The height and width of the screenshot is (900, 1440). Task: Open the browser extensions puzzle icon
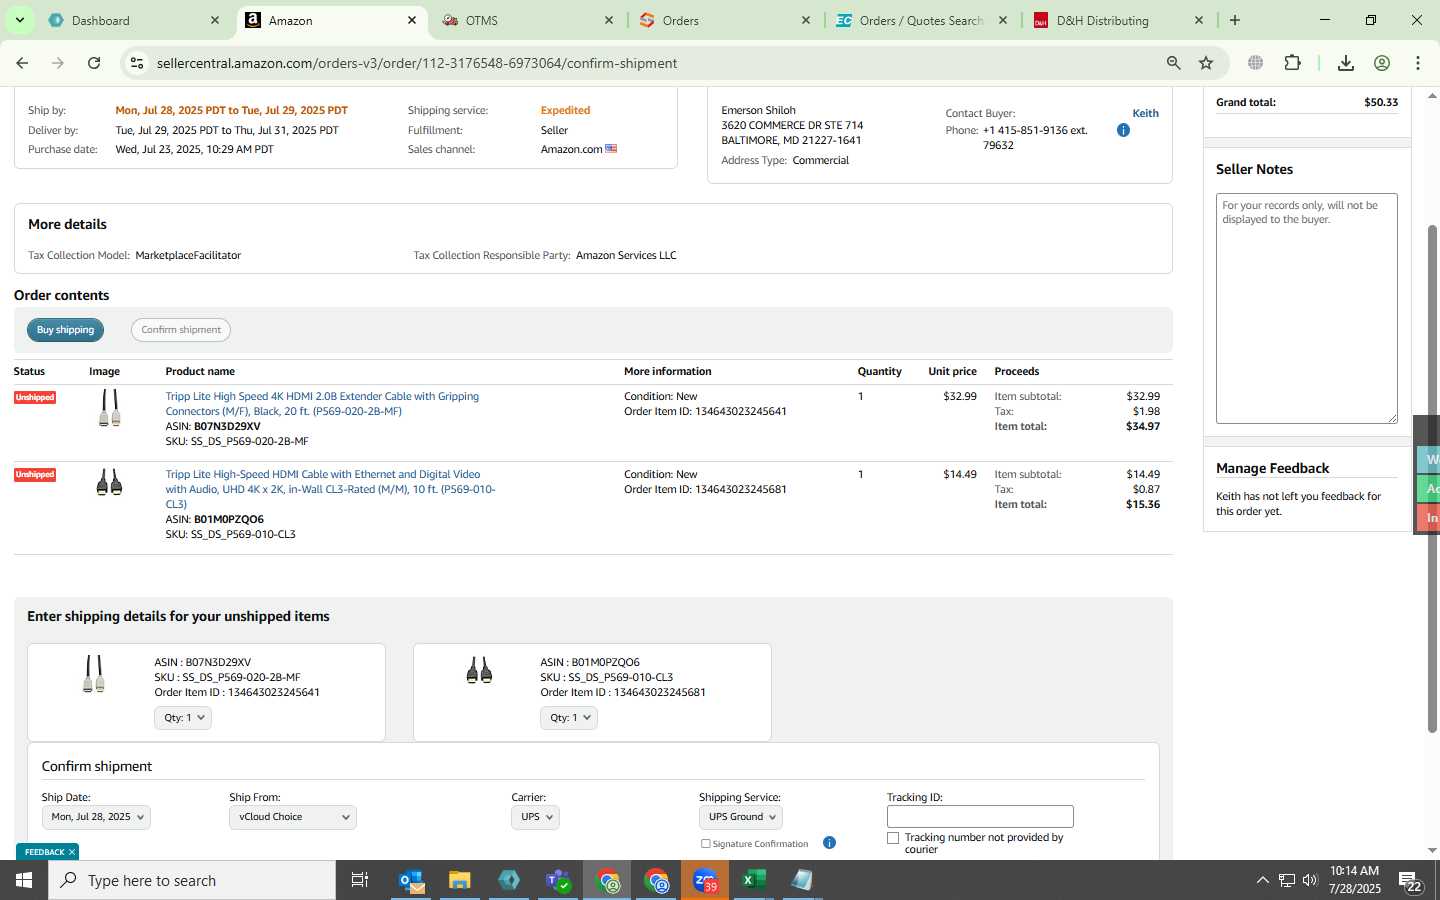(1292, 63)
